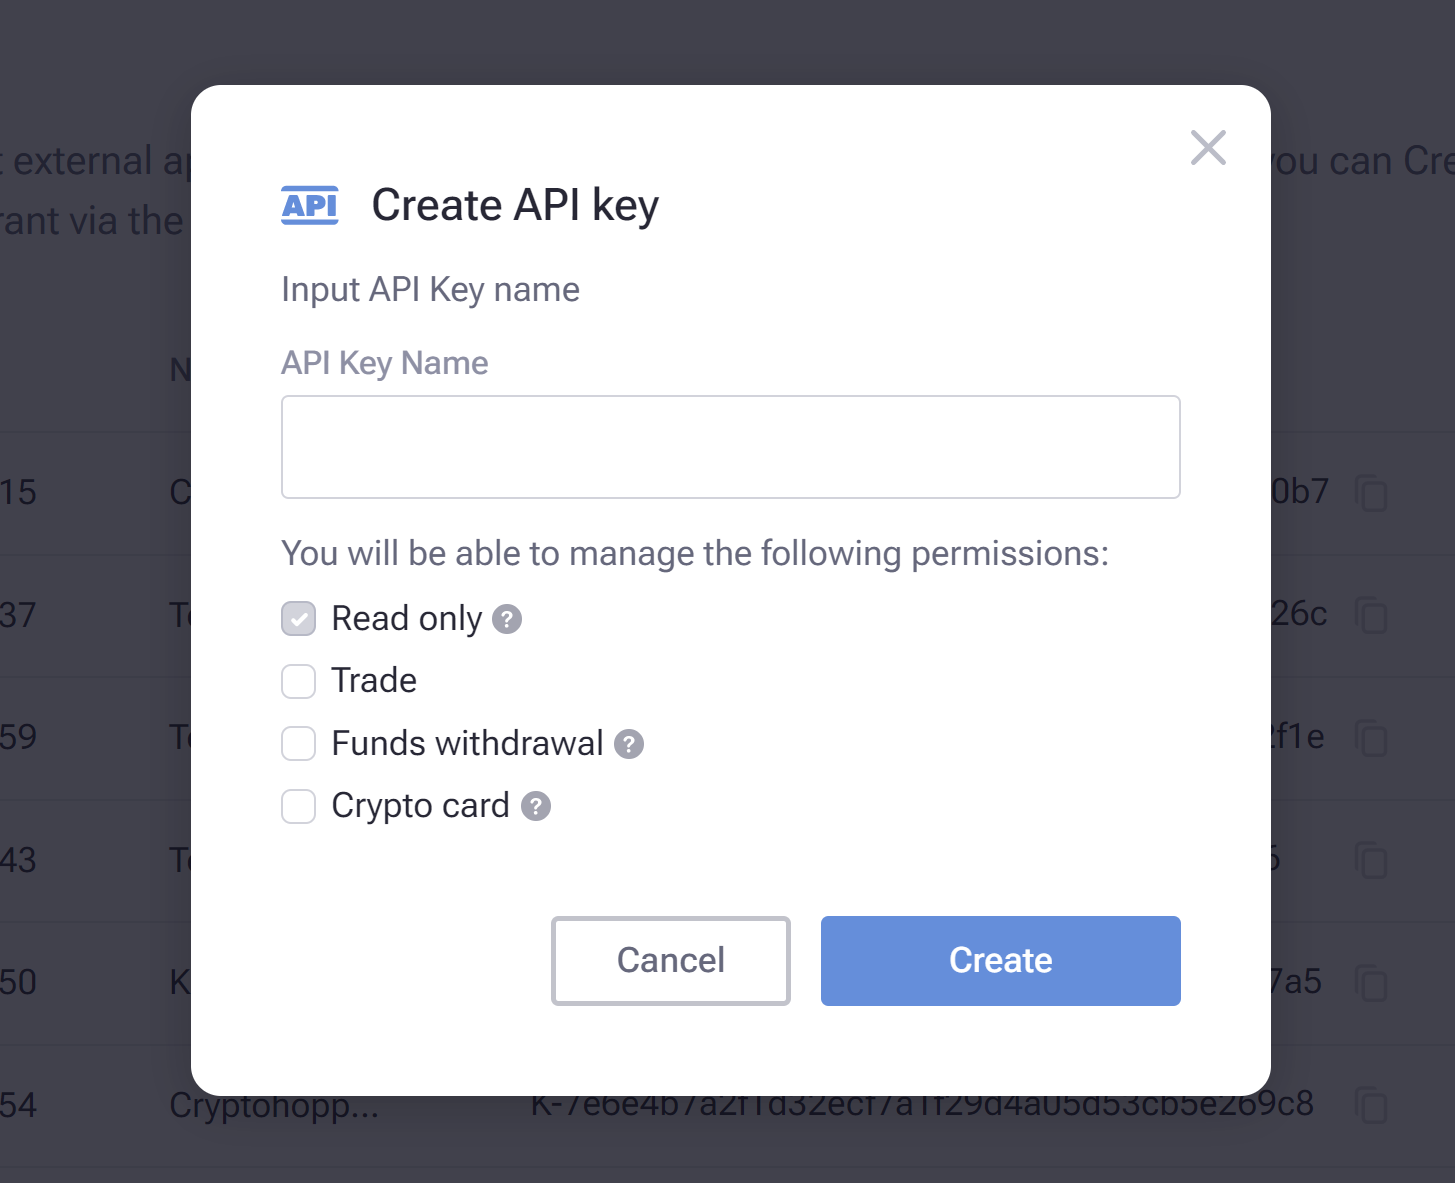1455x1183 pixels.
Task: Toggle the Read only checkbox
Action: pos(299,619)
